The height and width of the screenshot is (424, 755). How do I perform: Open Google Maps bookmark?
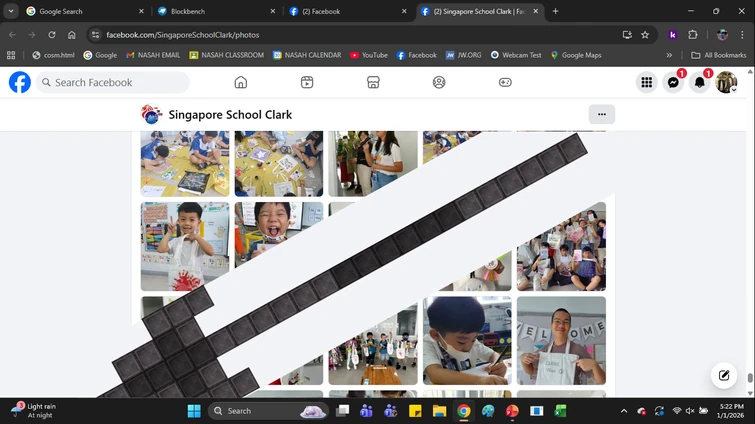tap(576, 55)
